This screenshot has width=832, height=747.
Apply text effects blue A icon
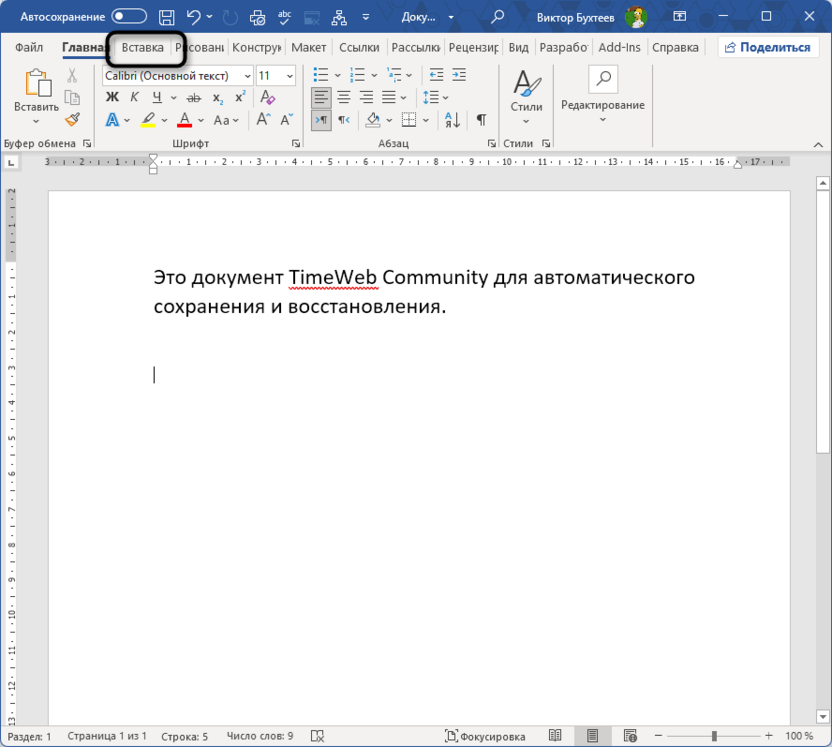[112, 120]
